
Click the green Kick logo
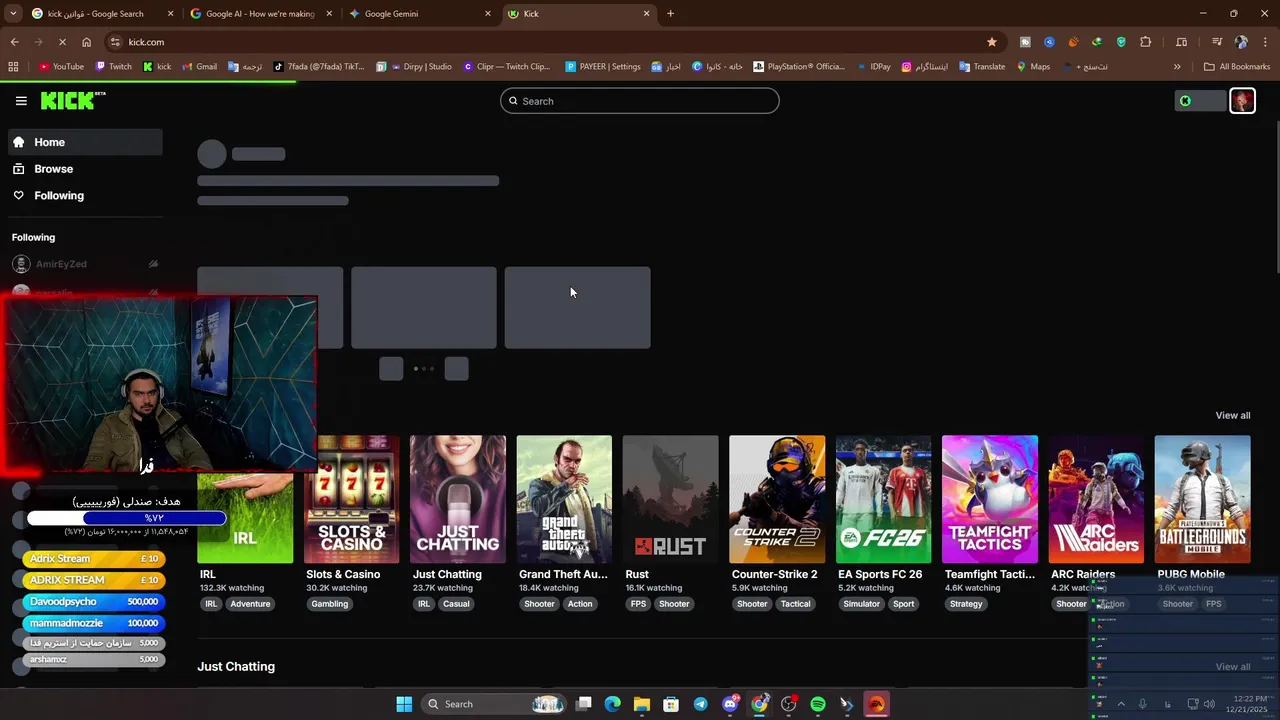[x=73, y=100]
